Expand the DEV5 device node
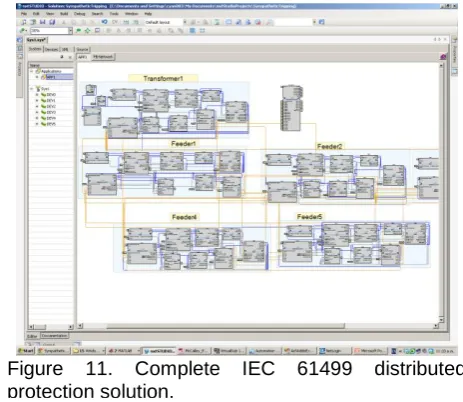The image size is (463, 402). pyautogui.click(x=37, y=124)
